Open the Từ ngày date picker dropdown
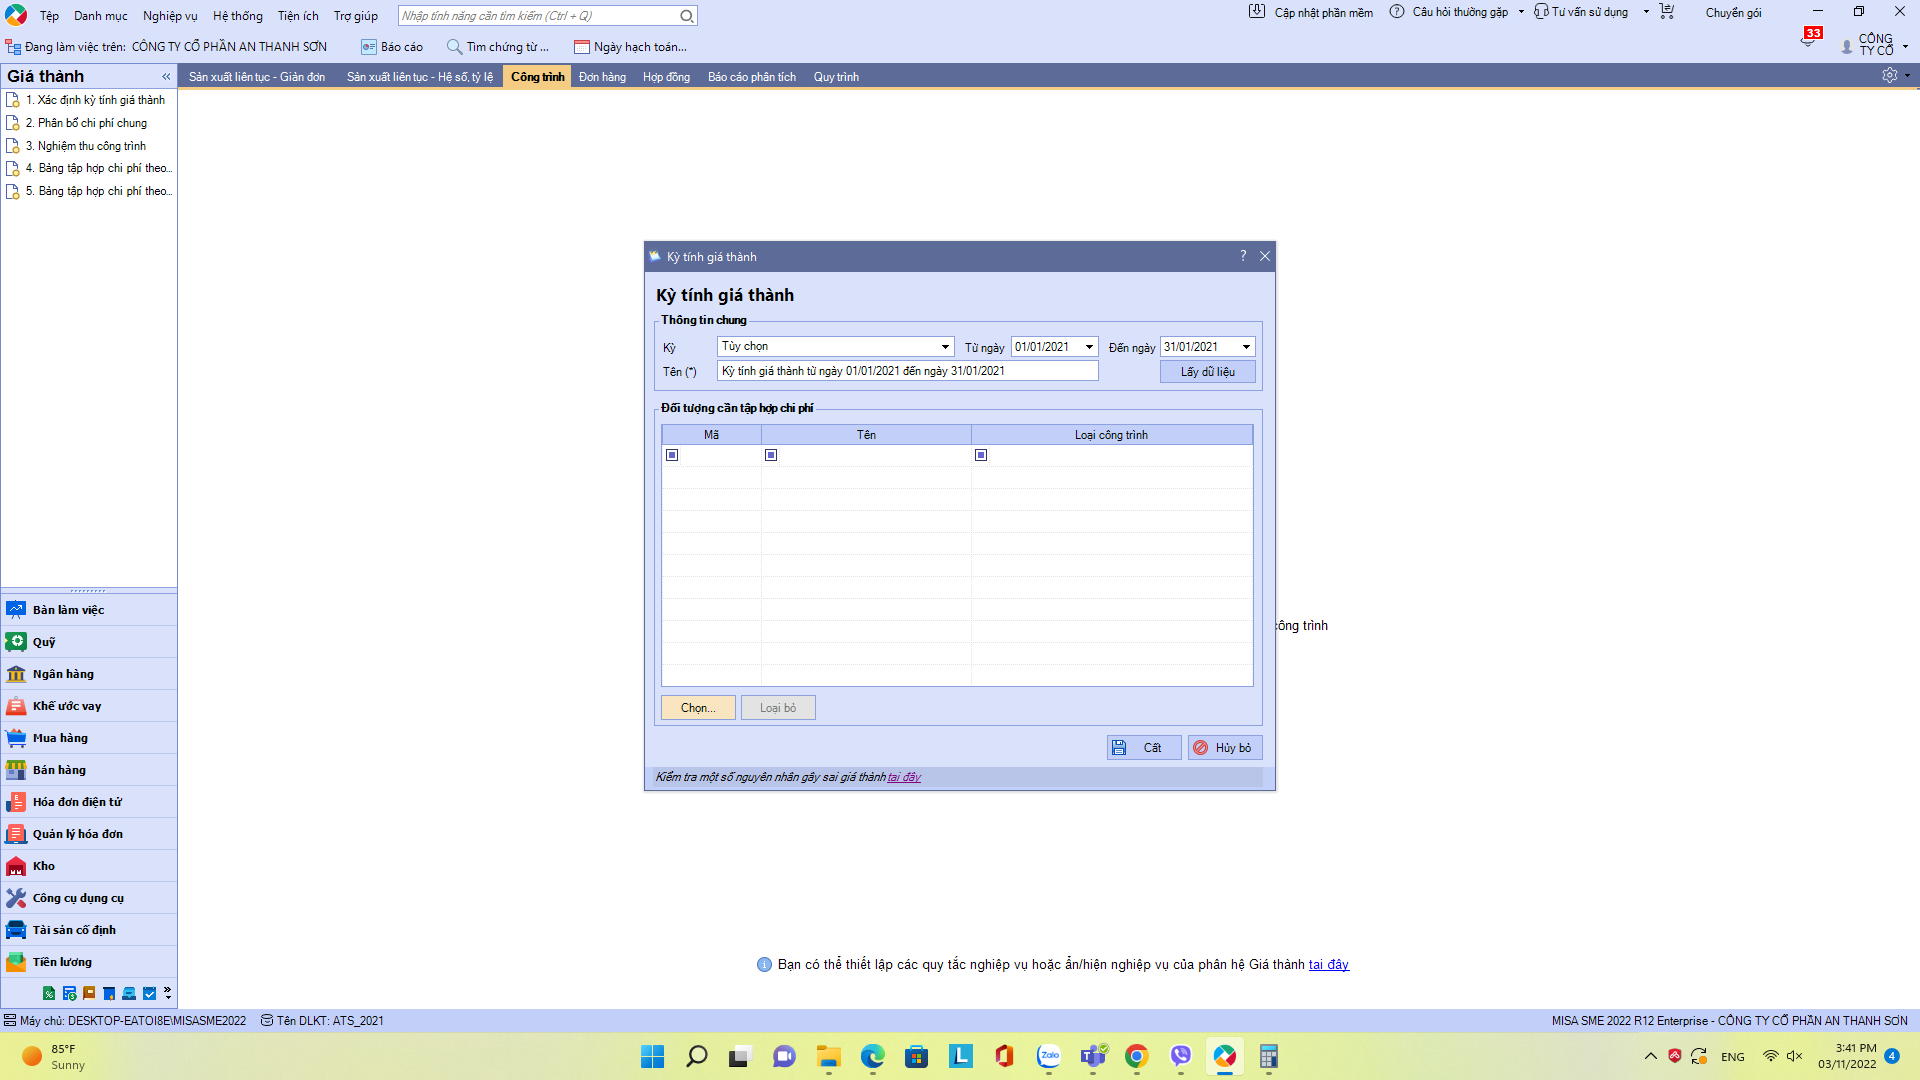The width and height of the screenshot is (1920, 1080). click(1089, 347)
